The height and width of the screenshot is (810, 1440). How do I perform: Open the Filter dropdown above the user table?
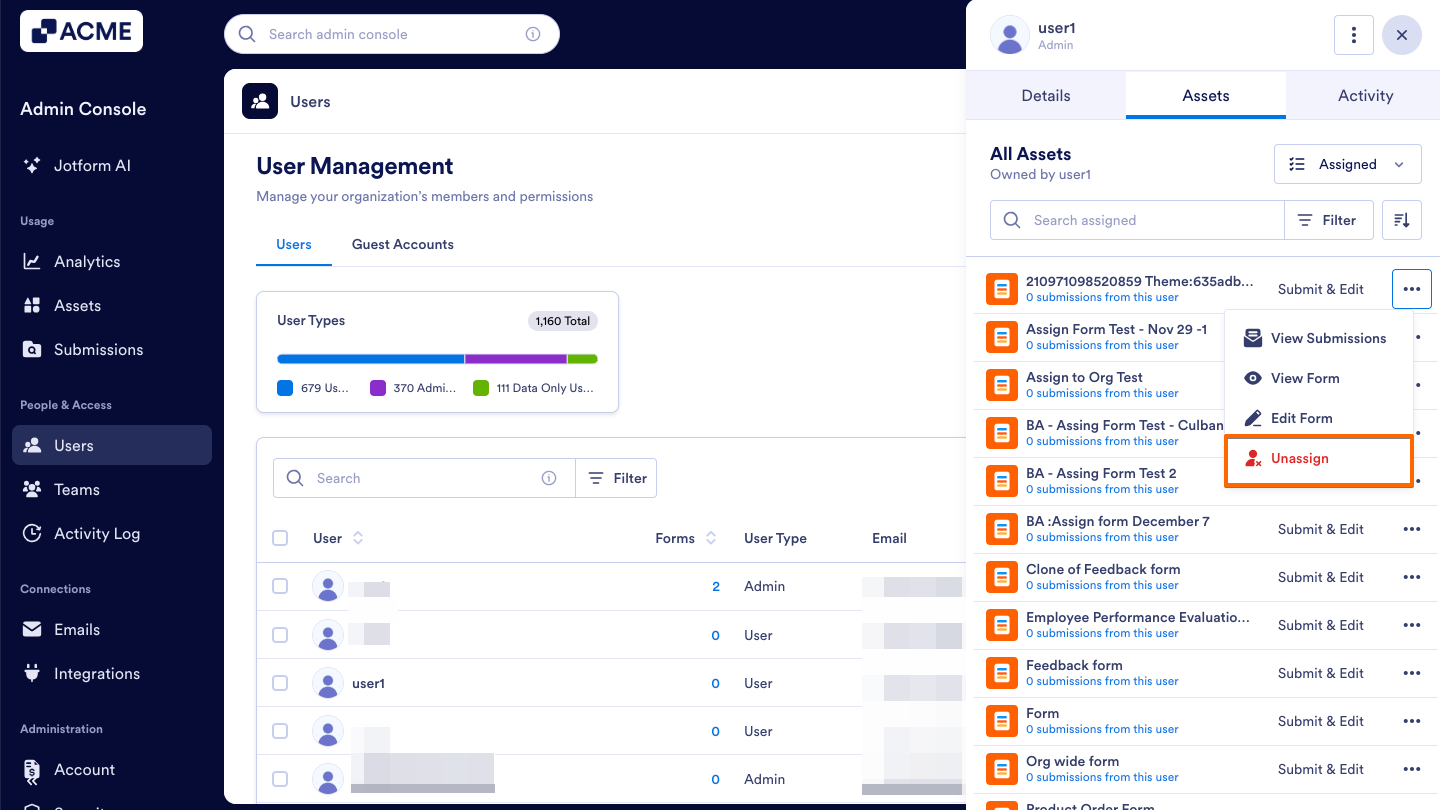[616, 478]
